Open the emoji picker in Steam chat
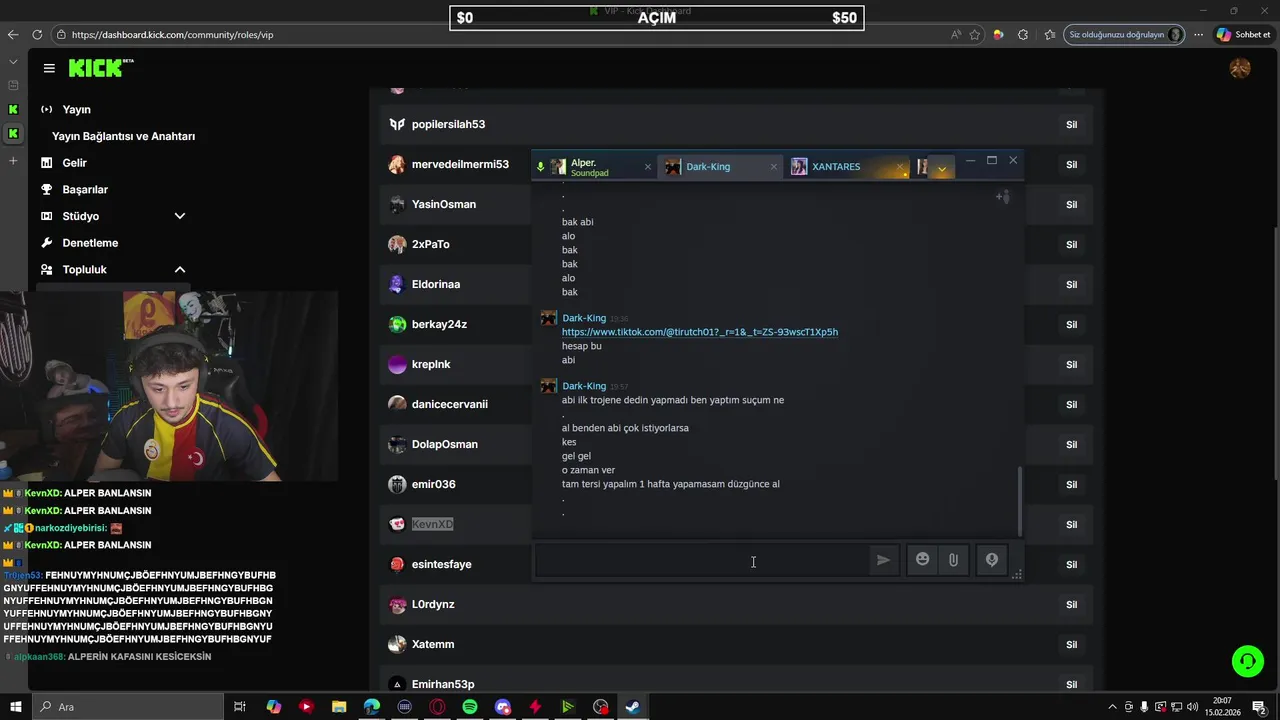 [x=922, y=560]
